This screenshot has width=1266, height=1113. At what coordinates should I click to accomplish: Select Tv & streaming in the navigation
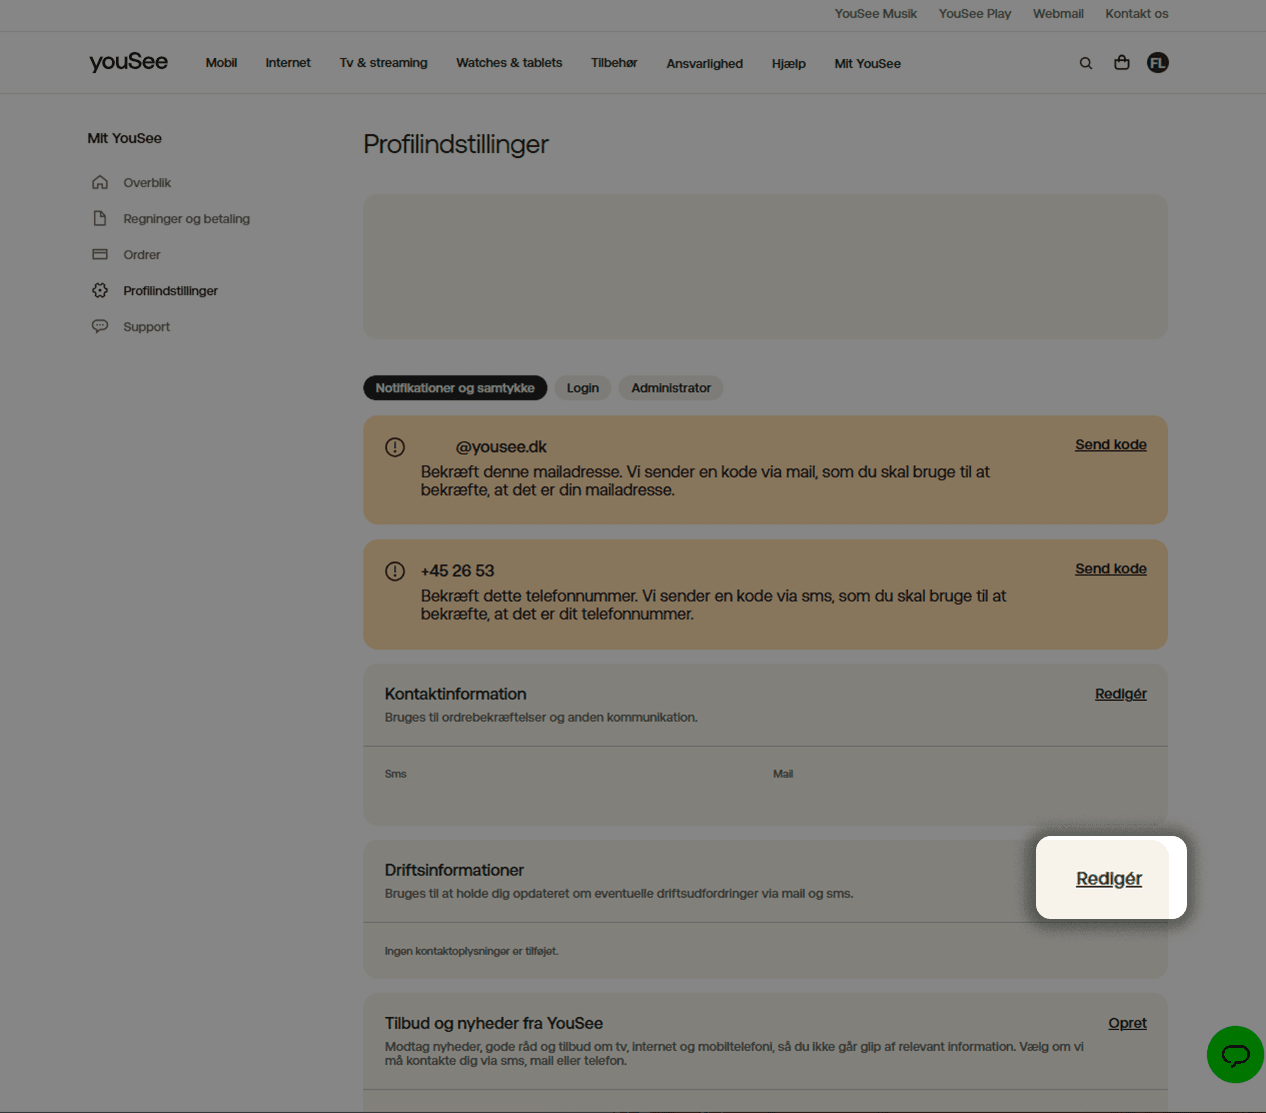383,62
